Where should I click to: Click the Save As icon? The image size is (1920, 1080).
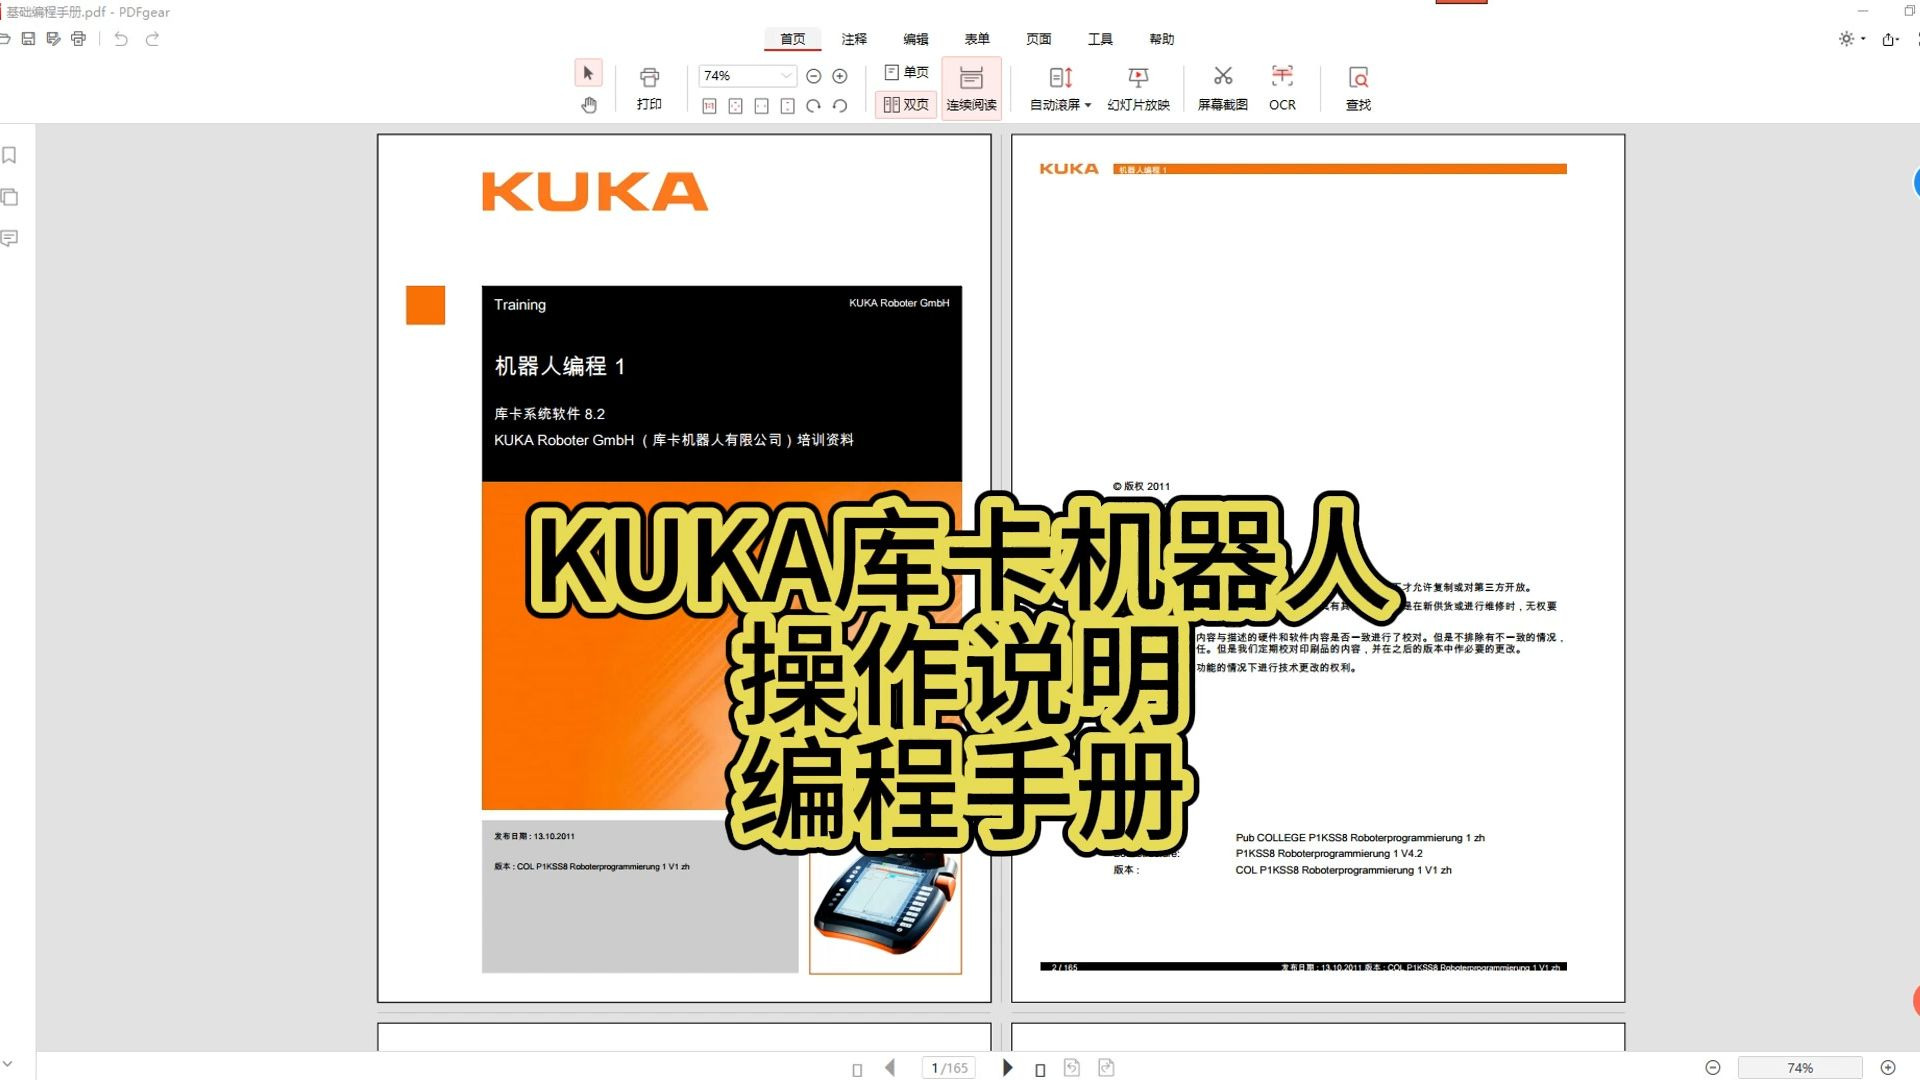pyautogui.click(x=53, y=39)
